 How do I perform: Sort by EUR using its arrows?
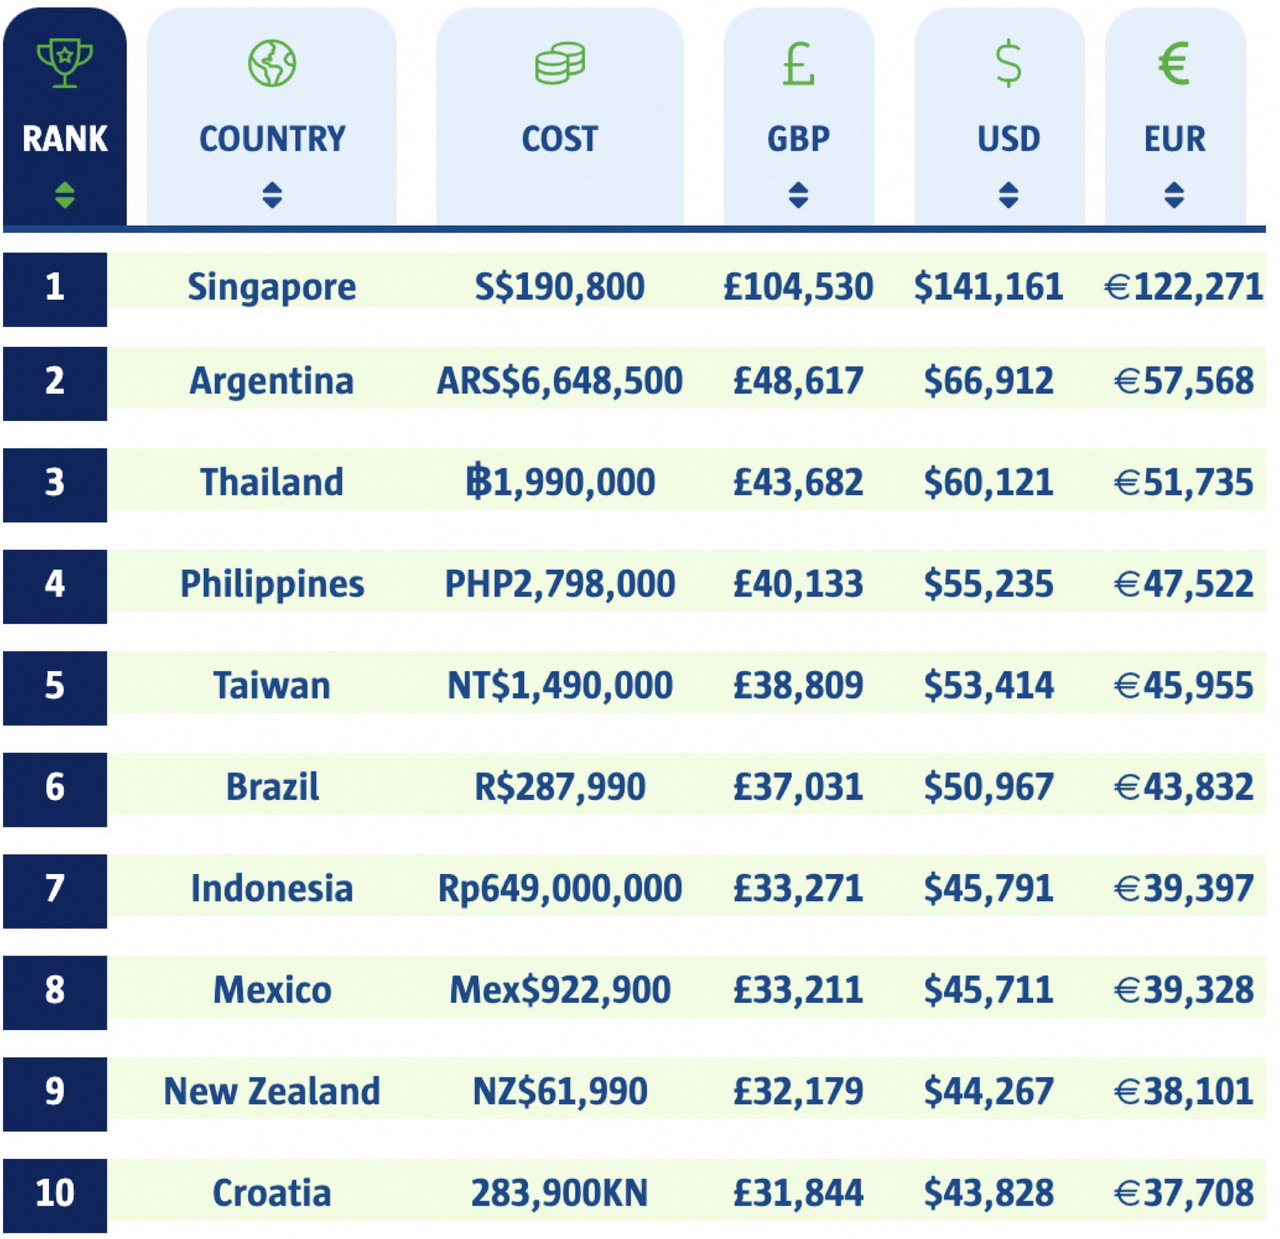[1174, 194]
